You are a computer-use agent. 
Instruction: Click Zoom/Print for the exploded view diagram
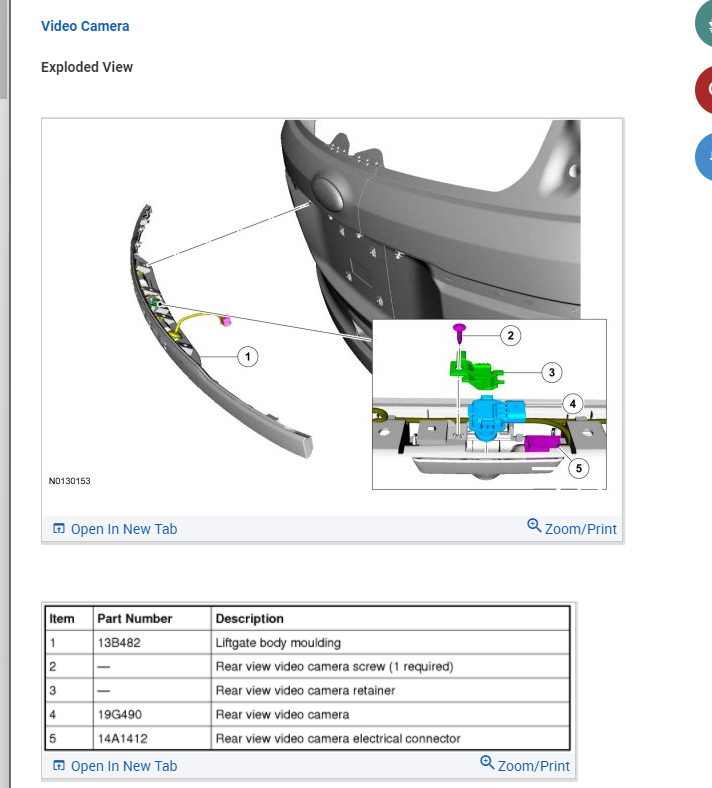[572, 528]
